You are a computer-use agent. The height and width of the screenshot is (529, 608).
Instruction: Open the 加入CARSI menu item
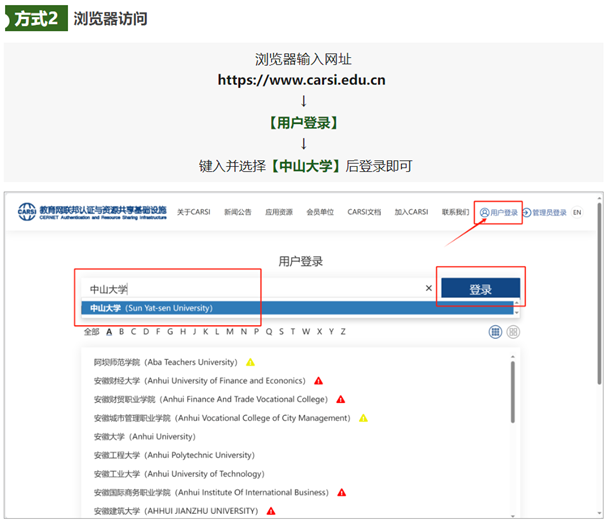click(411, 212)
